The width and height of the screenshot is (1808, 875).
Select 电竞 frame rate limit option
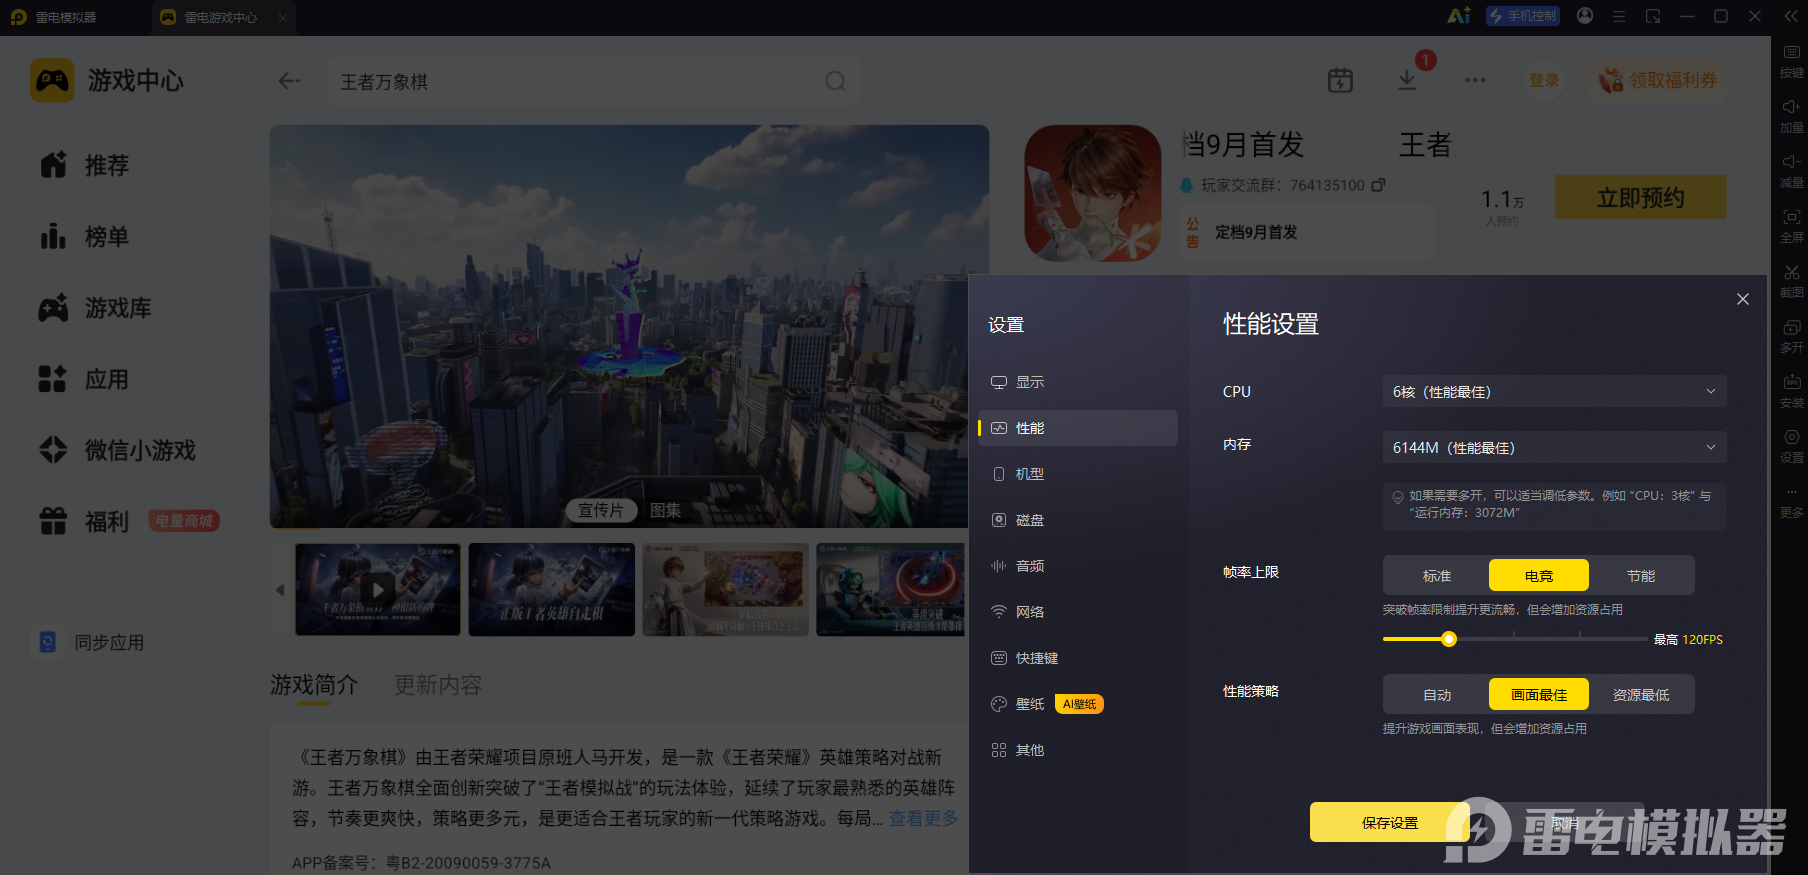pyautogui.click(x=1539, y=575)
